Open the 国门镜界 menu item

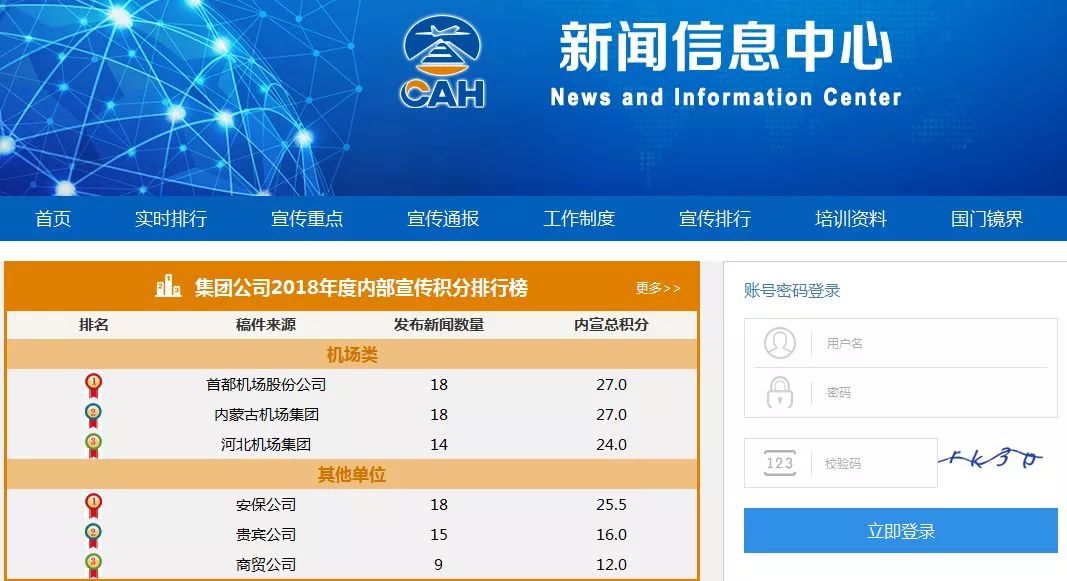986,219
